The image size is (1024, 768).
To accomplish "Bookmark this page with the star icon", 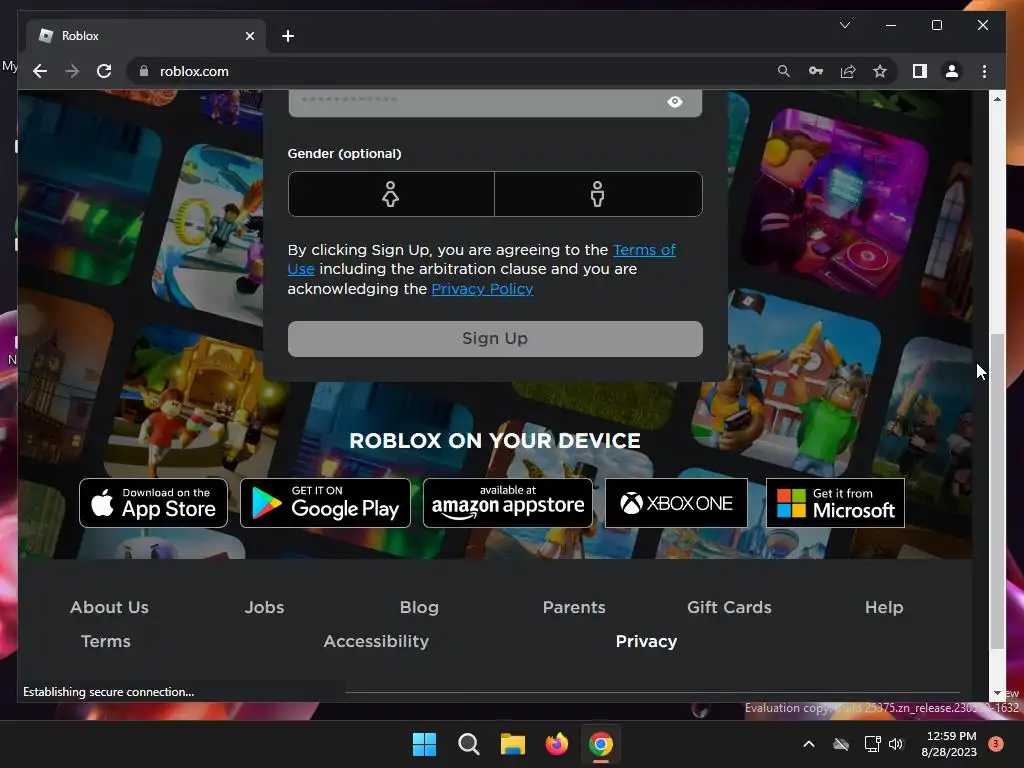I will 880,71.
